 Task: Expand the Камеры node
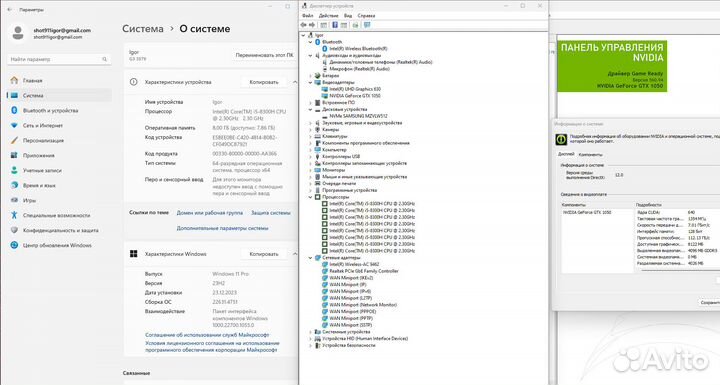click(x=310, y=130)
